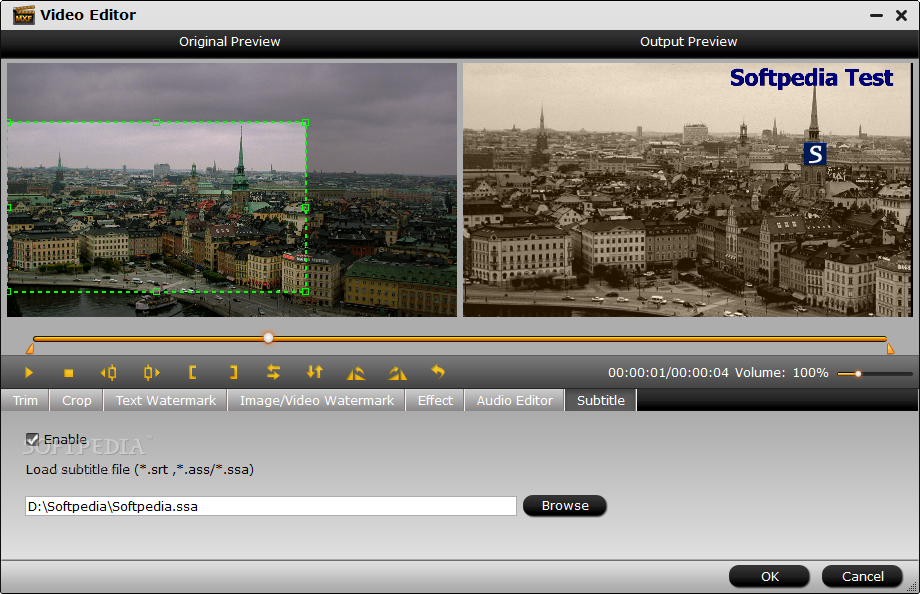
Task: Click the playback position slider knob
Action: (x=268, y=338)
